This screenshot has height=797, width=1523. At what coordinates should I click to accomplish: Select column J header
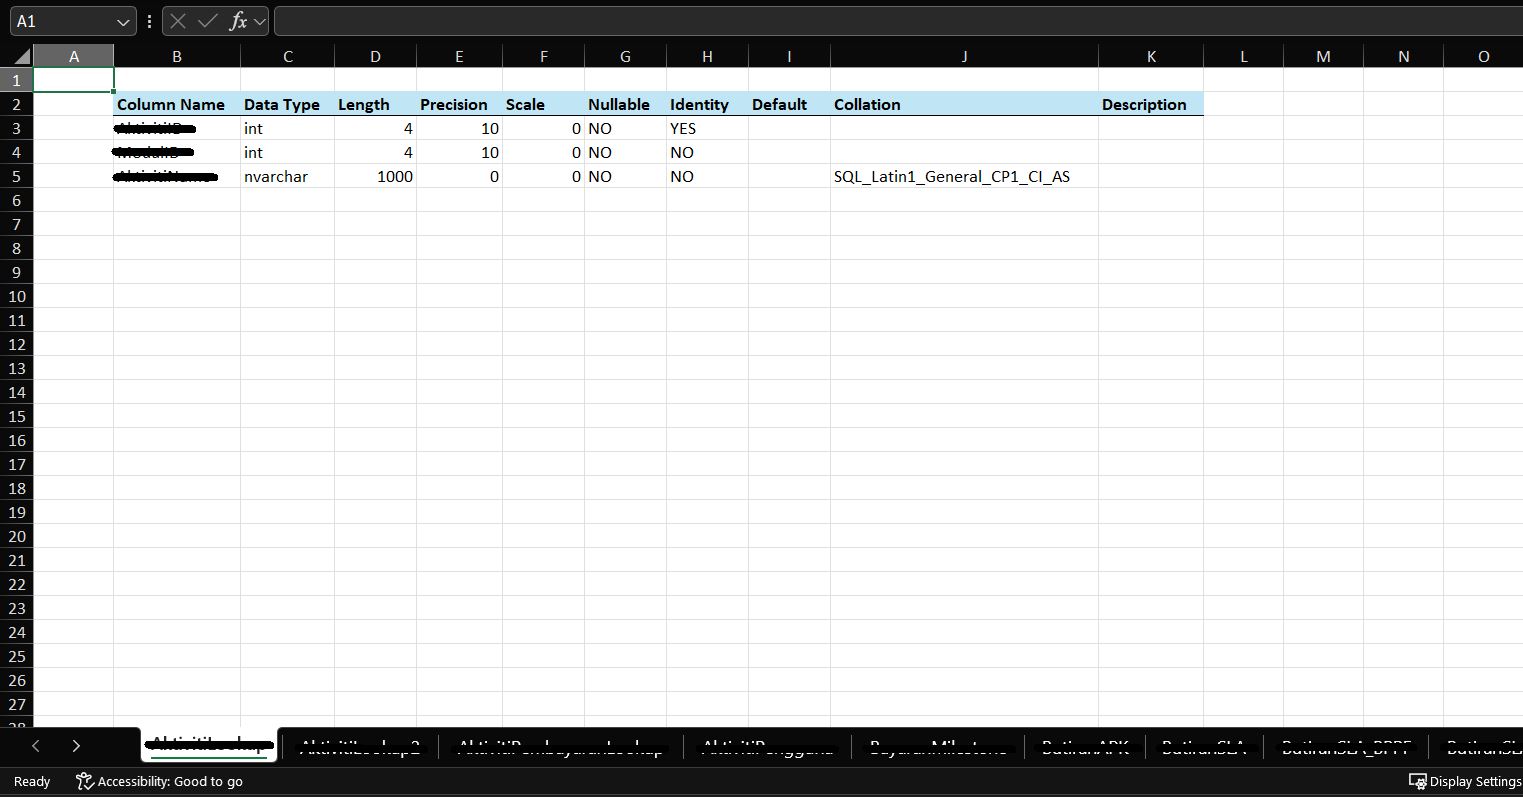click(x=964, y=57)
